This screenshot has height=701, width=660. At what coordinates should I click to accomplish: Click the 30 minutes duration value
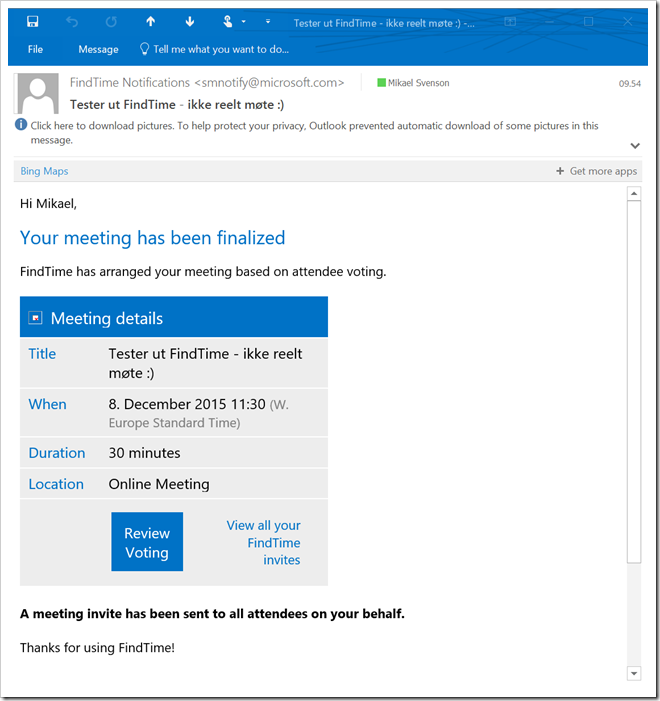[144, 453]
